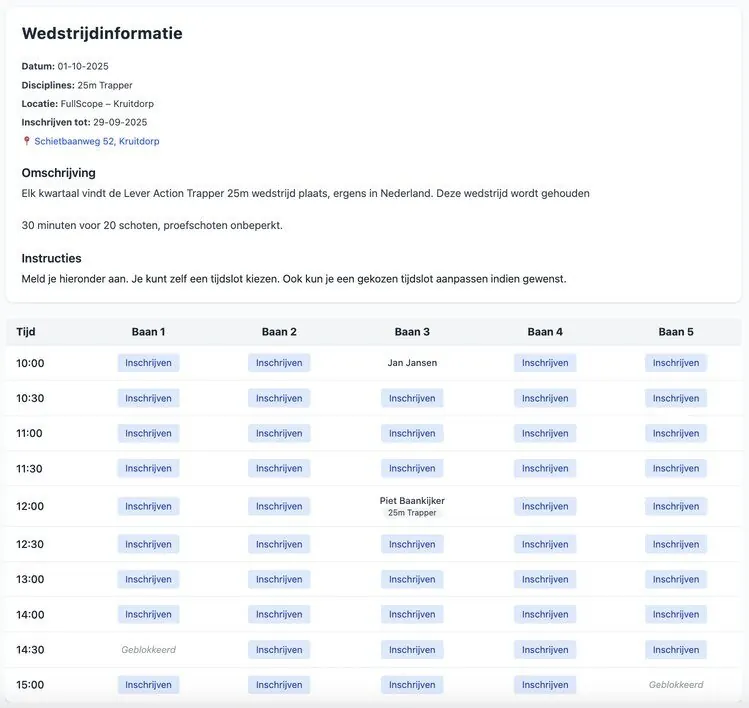Click Inschrijven for 14:30 Baan 4
Screen dimensions: 749x708
tap(545, 650)
